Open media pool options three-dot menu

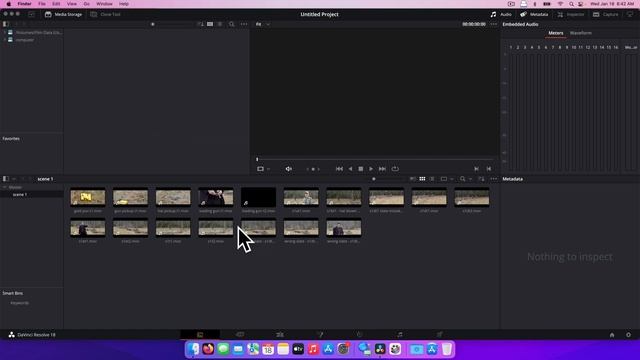point(493,179)
